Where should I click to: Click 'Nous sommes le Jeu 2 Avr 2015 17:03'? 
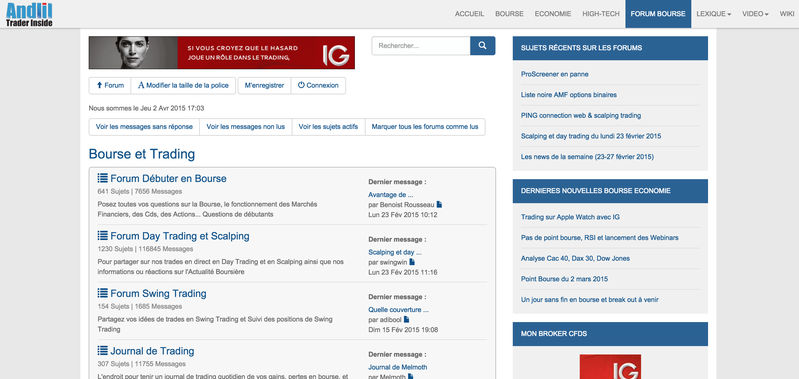coord(146,109)
